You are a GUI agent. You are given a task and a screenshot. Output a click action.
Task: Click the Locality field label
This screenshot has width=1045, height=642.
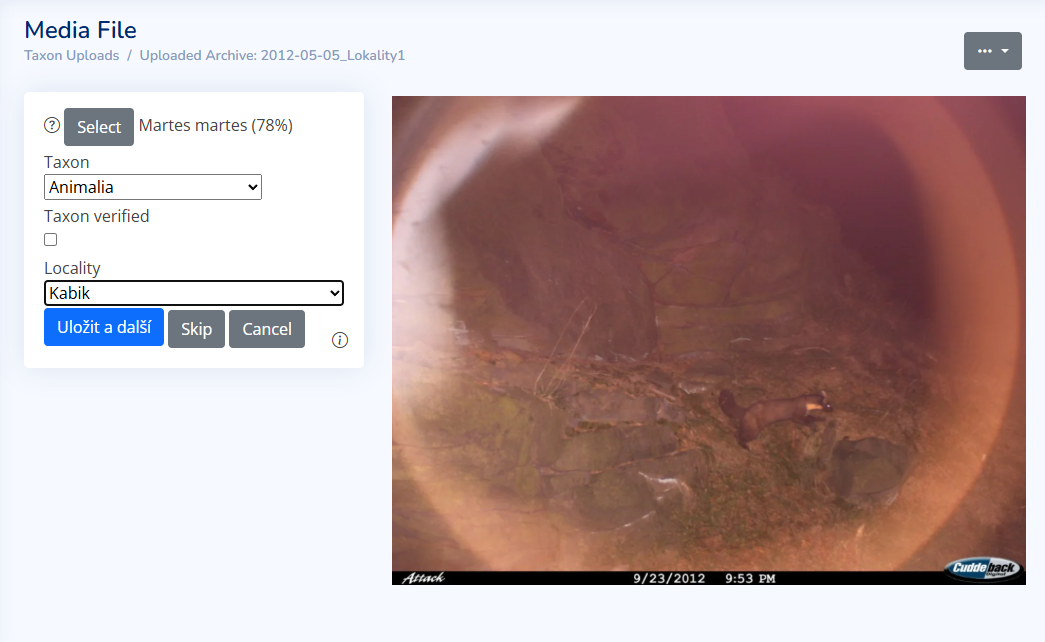click(x=72, y=268)
